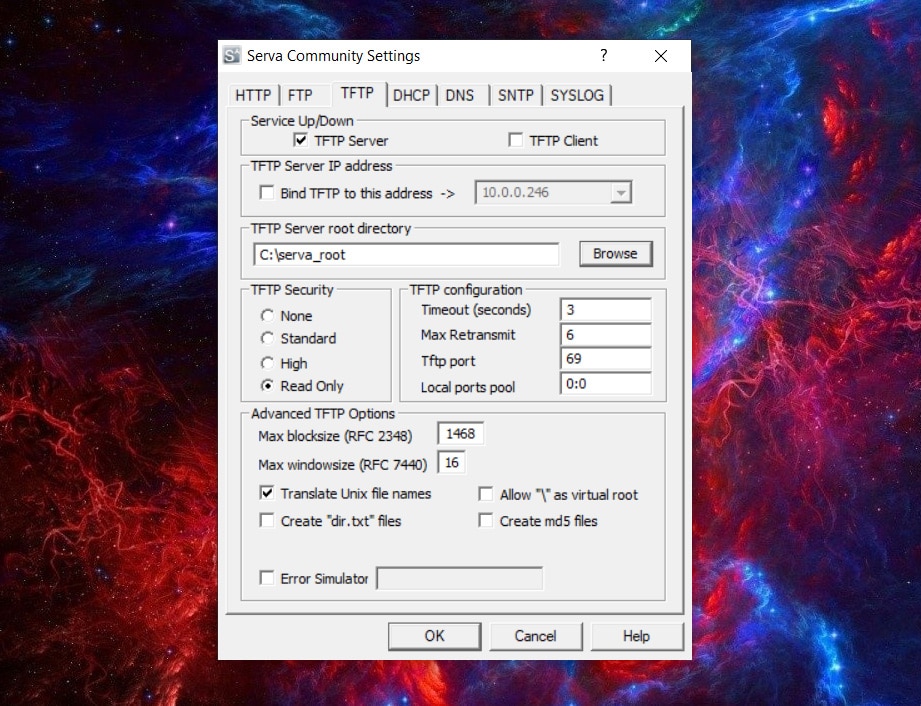Viewport: 921px width, 706px height.
Task: Click the Max windowsize field
Action: click(451, 463)
